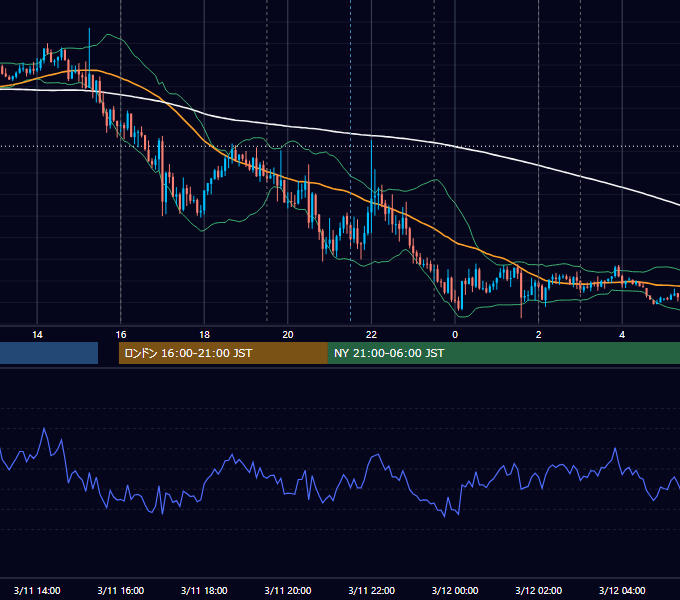The height and width of the screenshot is (600, 680).
Task: Click the 20 hour axis label
Action: tap(288, 335)
